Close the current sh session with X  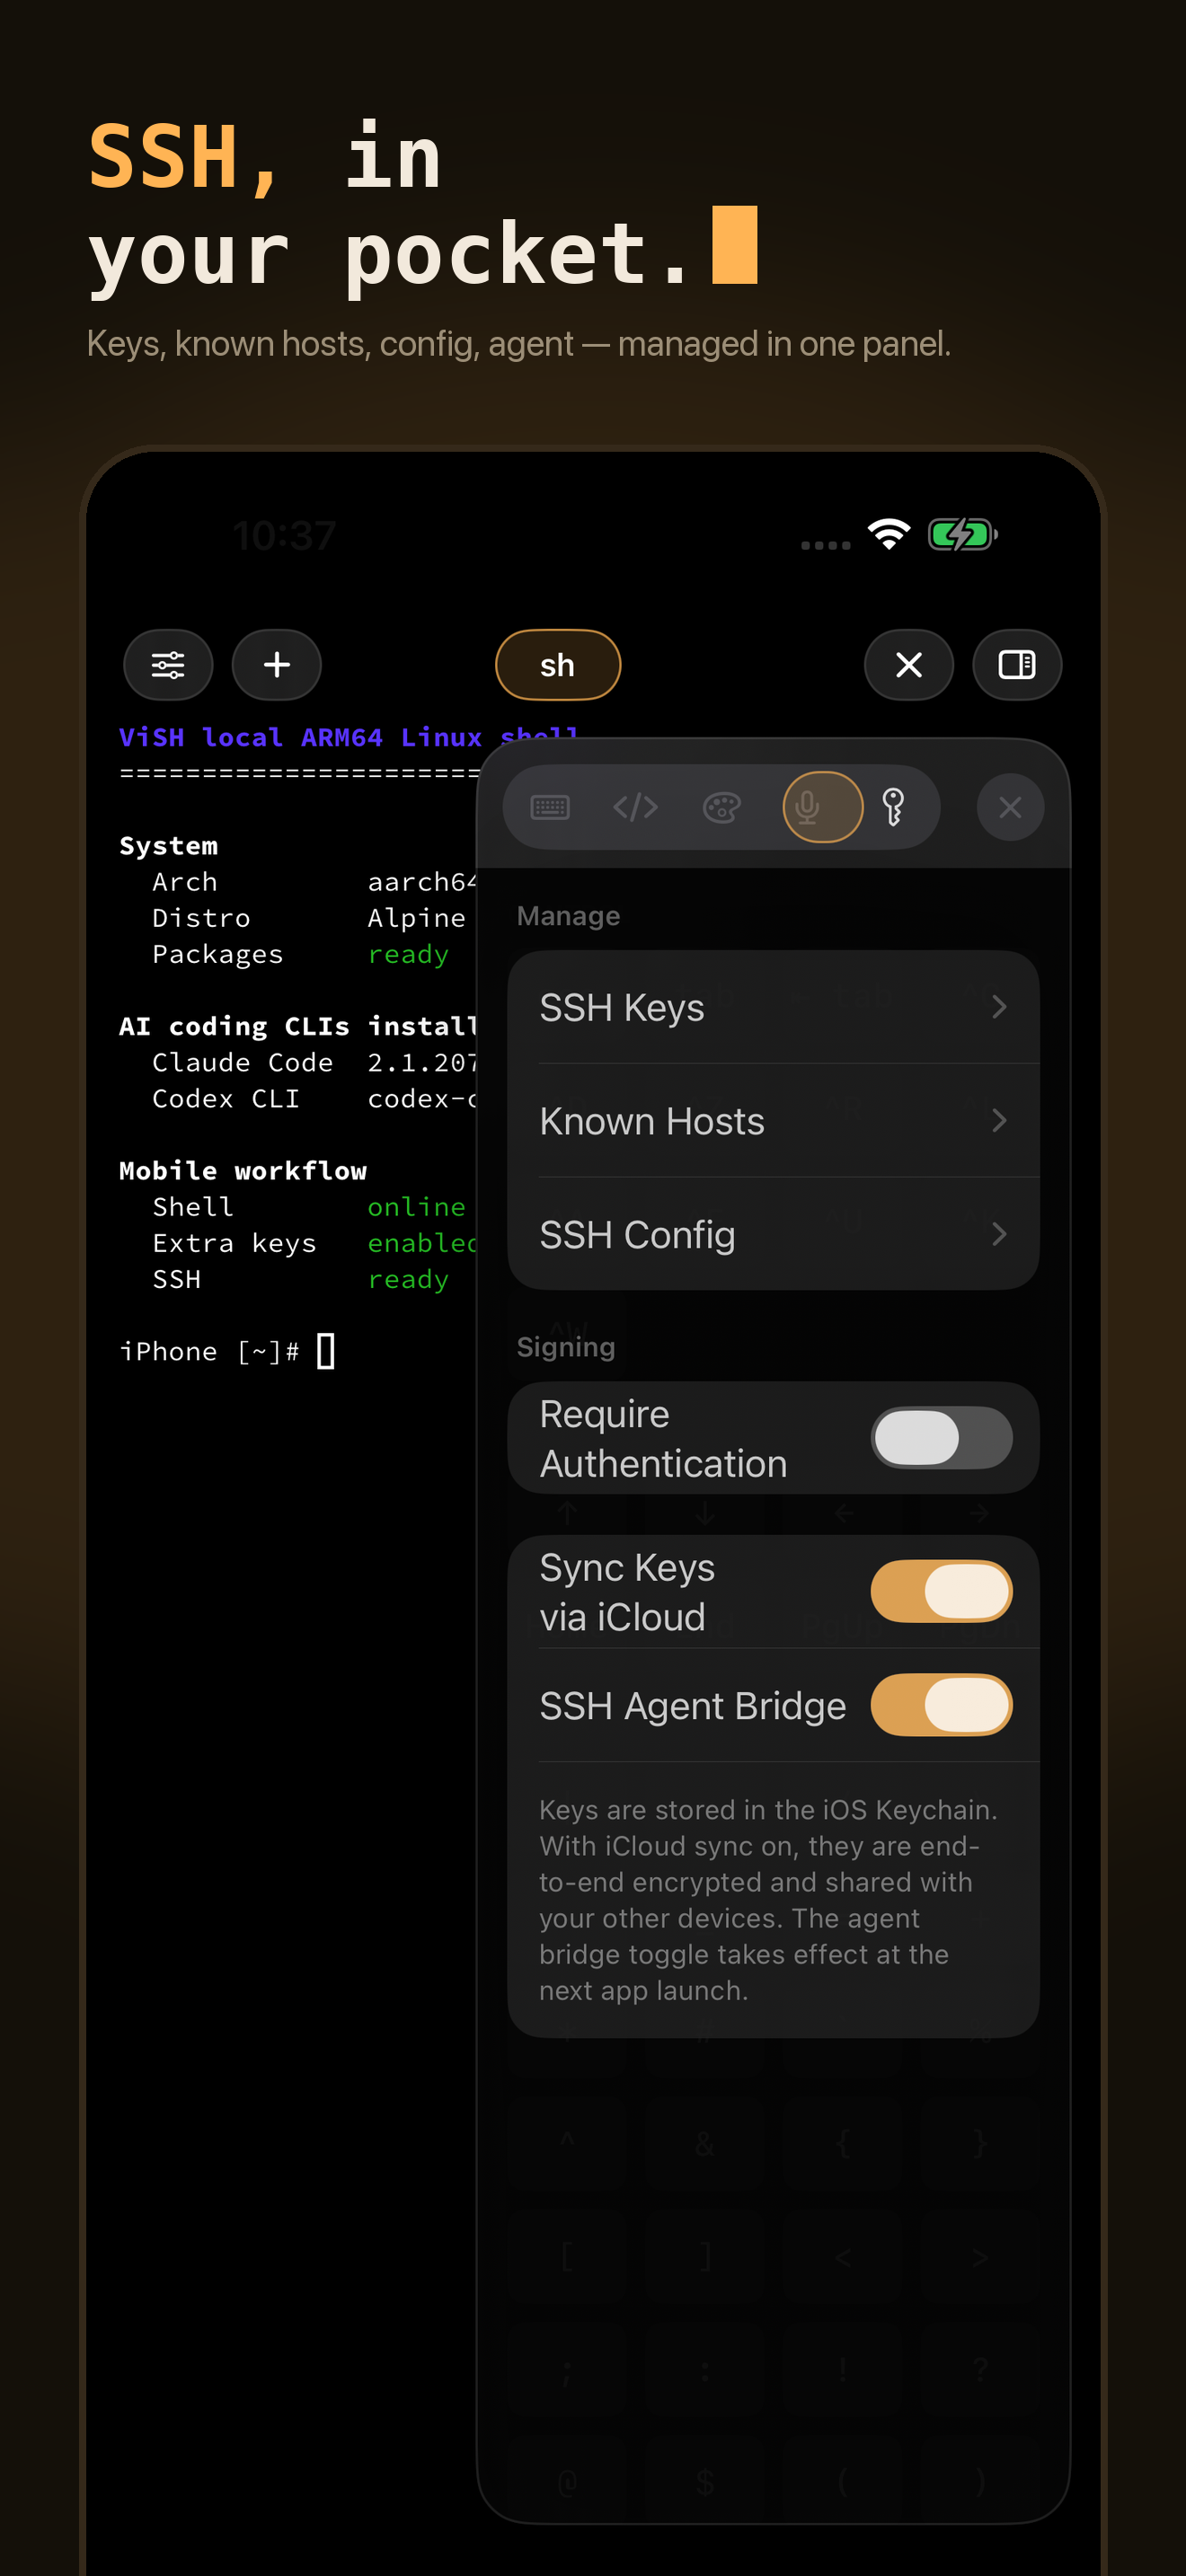[x=909, y=665]
